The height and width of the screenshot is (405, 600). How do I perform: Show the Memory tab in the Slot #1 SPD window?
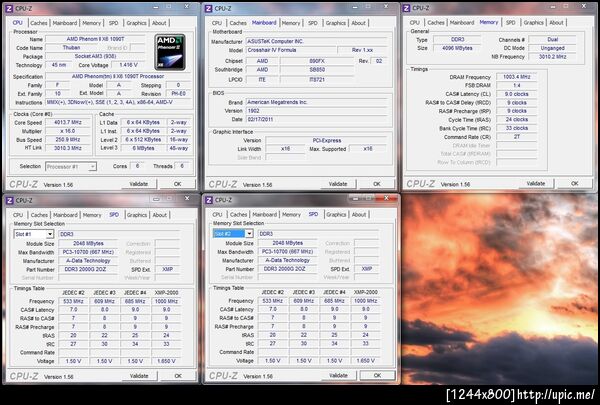pos(92,215)
